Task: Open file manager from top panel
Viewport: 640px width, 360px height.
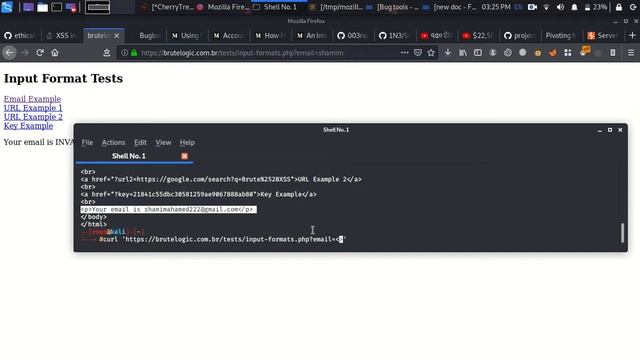Action: pyautogui.click(x=42, y=7)
